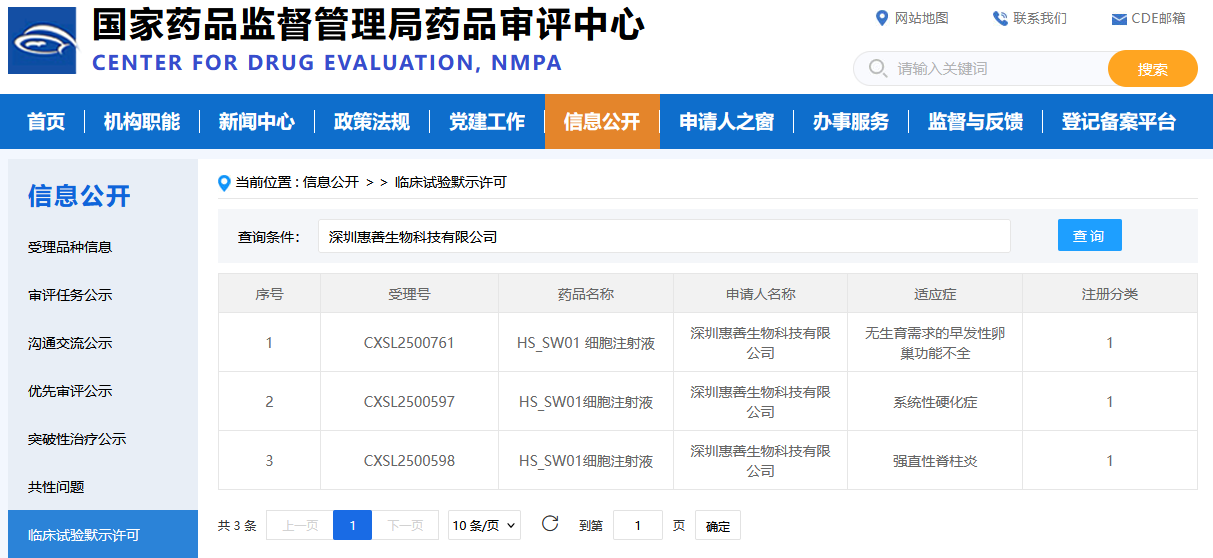The height and width of the screenshot is (558, 1213).
Task: Go to the 申请人之窗 menu
Action: (x=726, y=122)
